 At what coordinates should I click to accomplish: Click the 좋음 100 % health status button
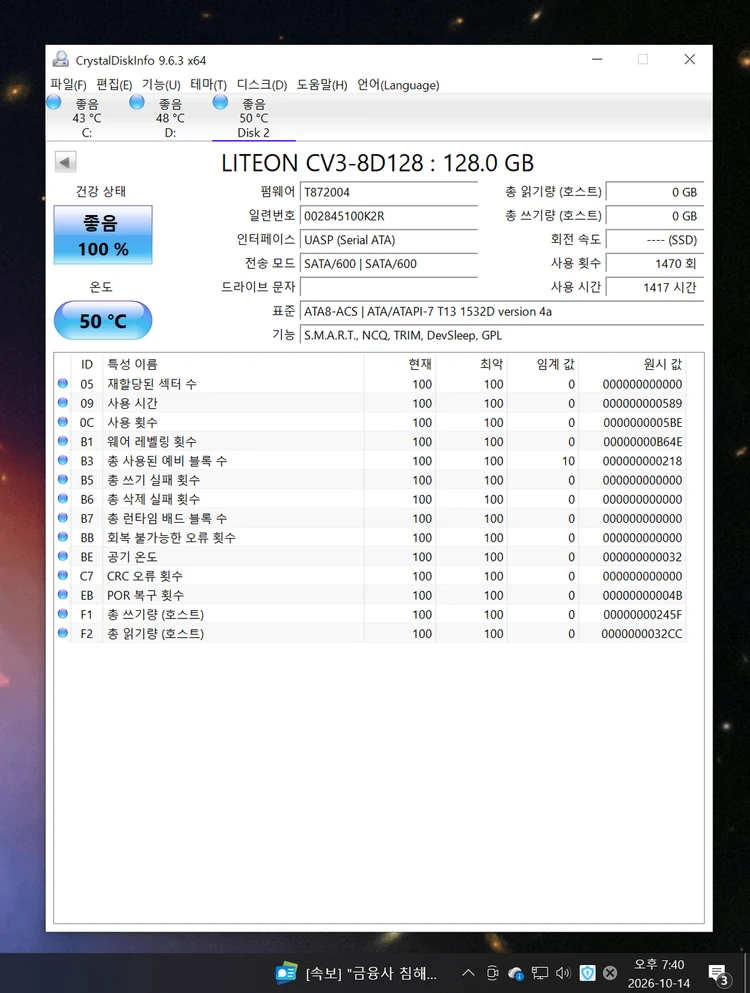tap(103, 234)
